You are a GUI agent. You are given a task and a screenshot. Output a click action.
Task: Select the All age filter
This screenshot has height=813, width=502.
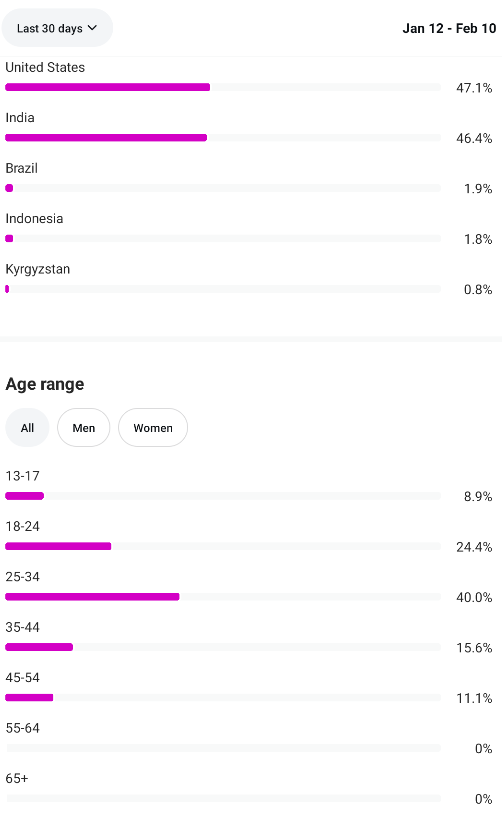coord(27,428)
